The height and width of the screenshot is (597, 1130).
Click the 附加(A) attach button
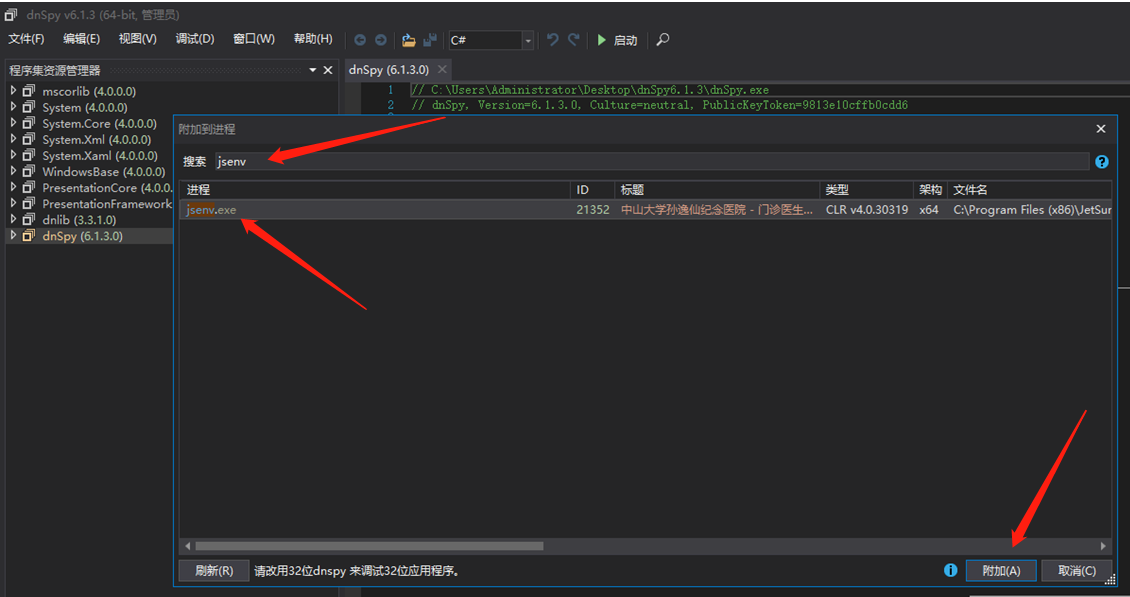click(x=1000, y=570)
